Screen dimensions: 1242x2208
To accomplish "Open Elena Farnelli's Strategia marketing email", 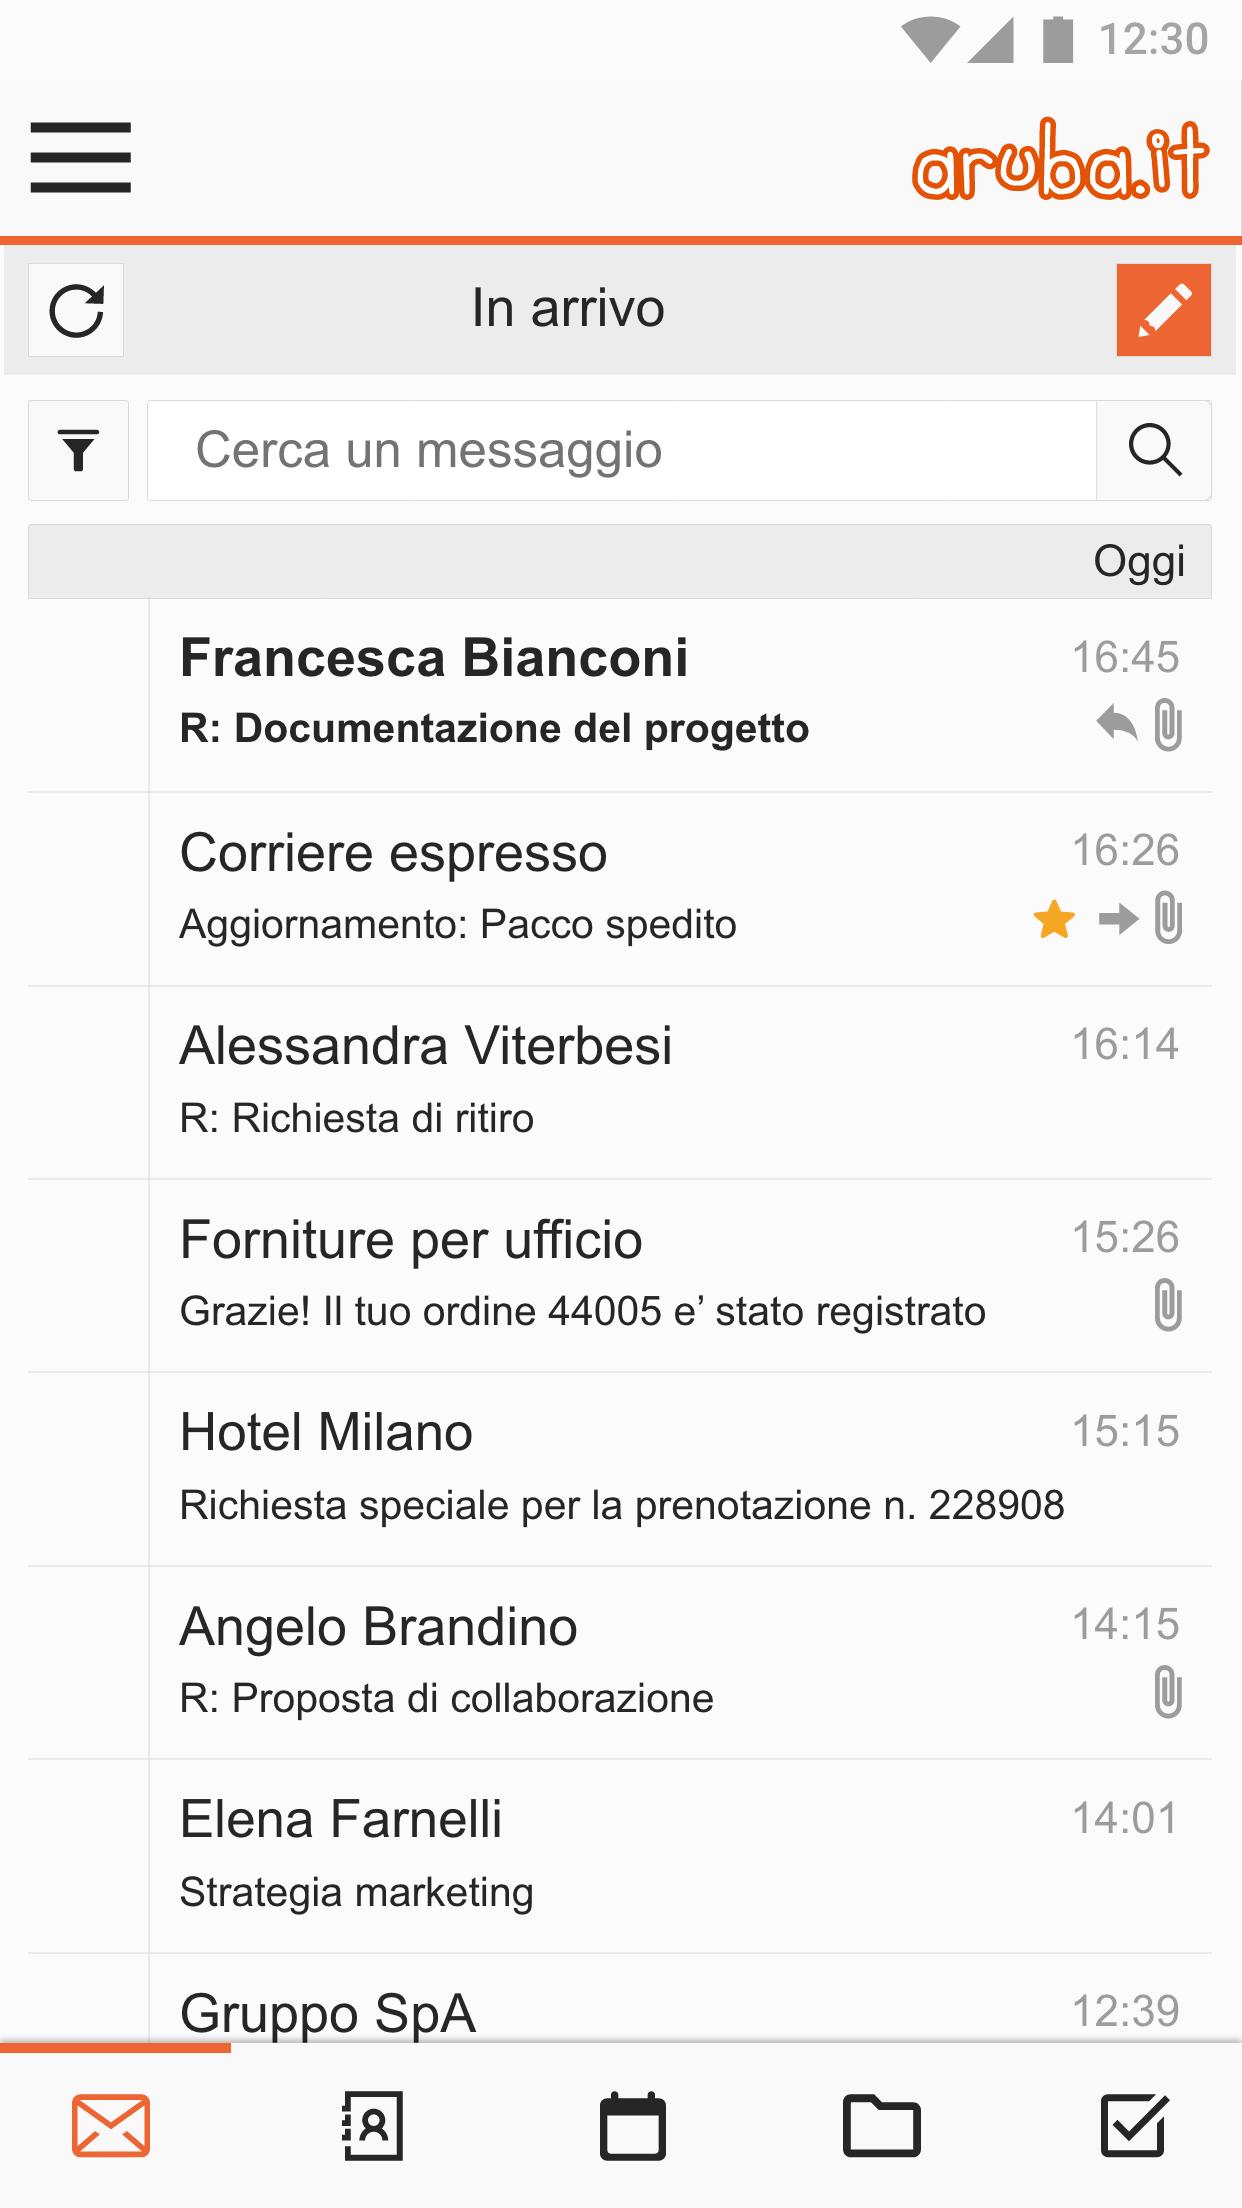I will pyautogui.click(x=600, y=1855).
